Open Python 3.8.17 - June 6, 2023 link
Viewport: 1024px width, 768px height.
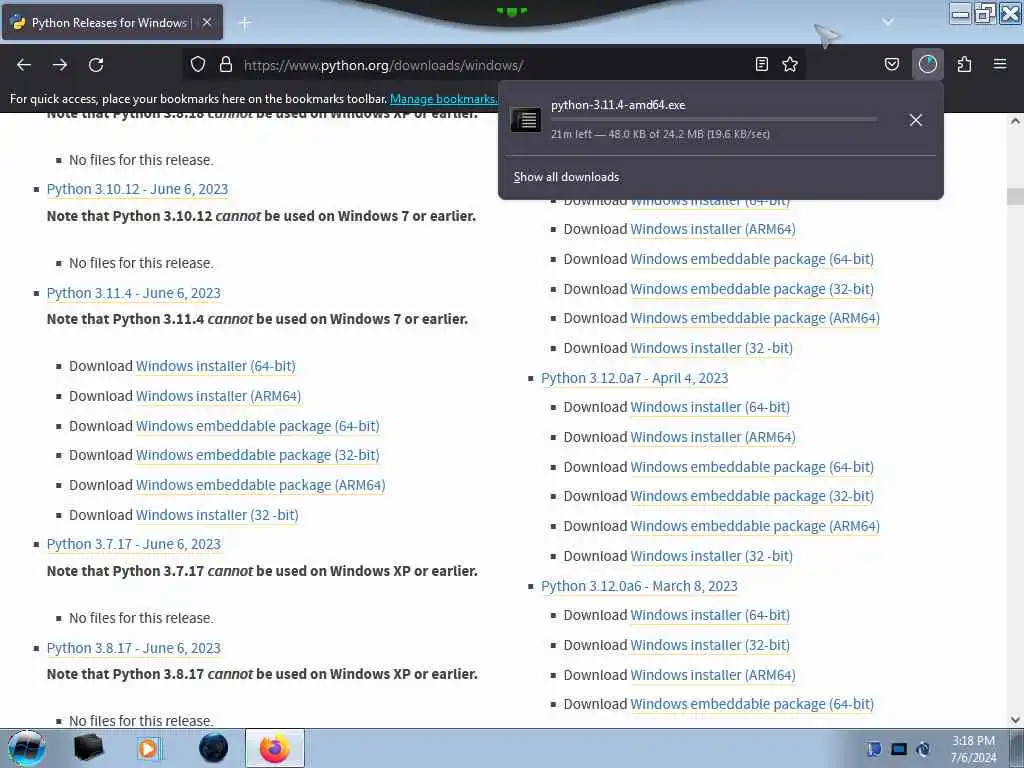tap(133, 648)
